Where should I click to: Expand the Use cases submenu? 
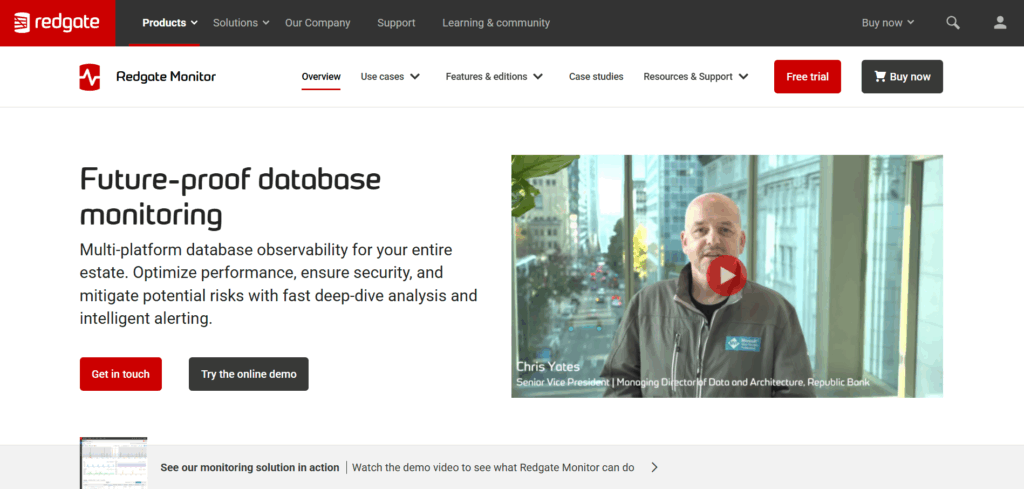coord(390,77)
